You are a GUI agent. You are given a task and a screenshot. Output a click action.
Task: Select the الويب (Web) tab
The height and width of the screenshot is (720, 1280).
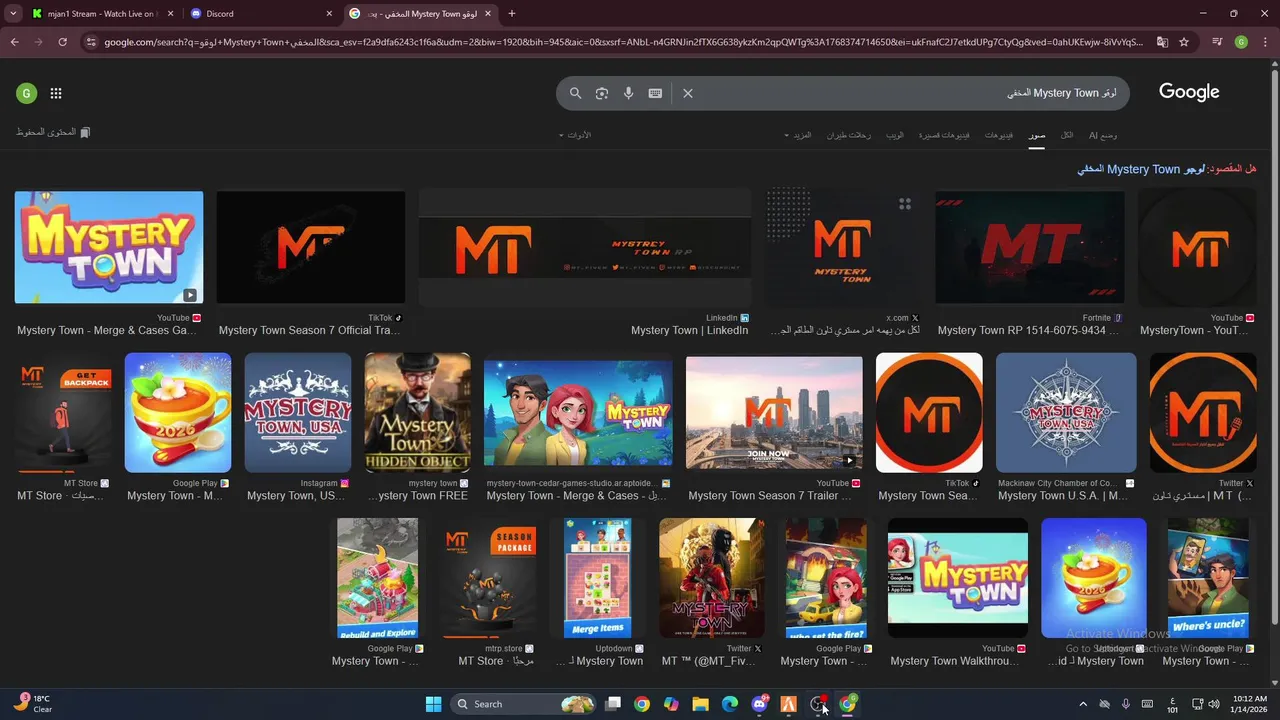895,135
